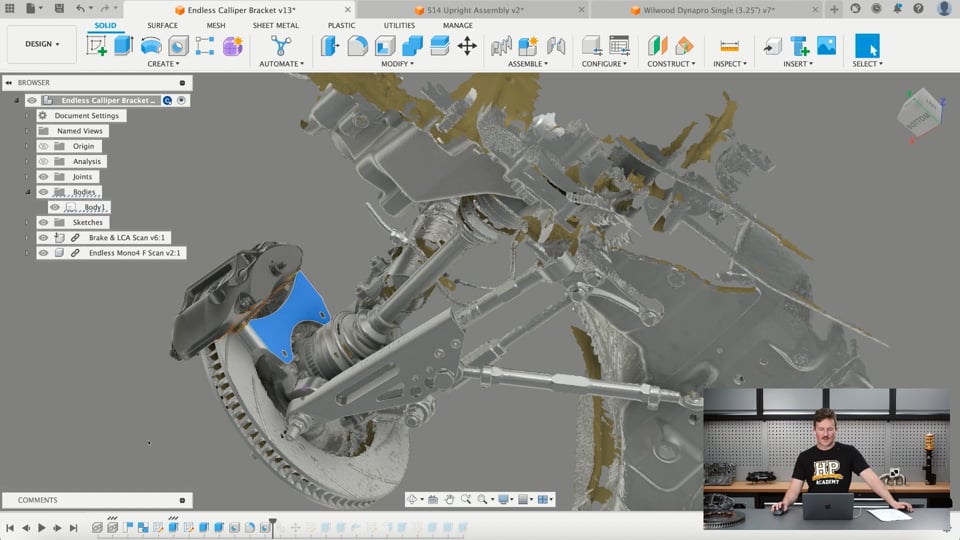Open the AUTOMATE dropdown menu

tap(282, 64)
